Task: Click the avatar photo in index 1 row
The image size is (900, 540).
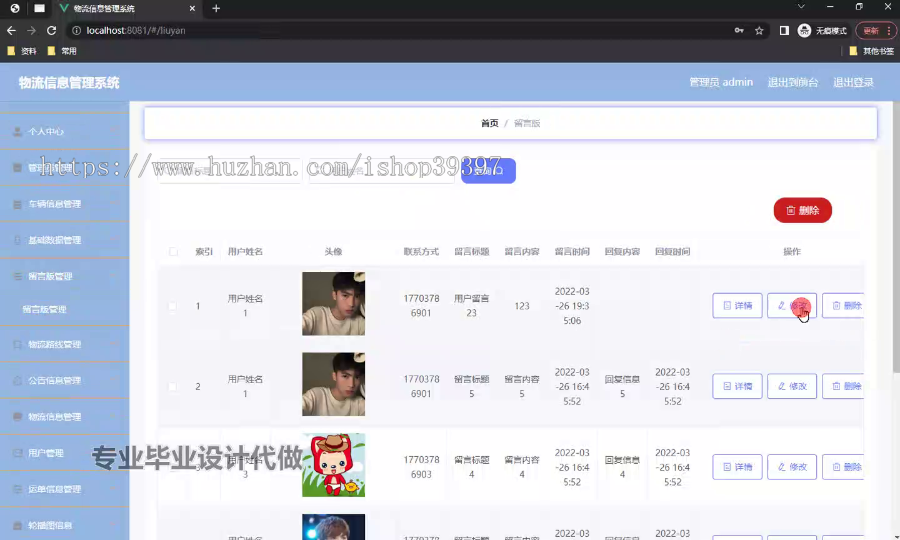Action: click(333, 304)
